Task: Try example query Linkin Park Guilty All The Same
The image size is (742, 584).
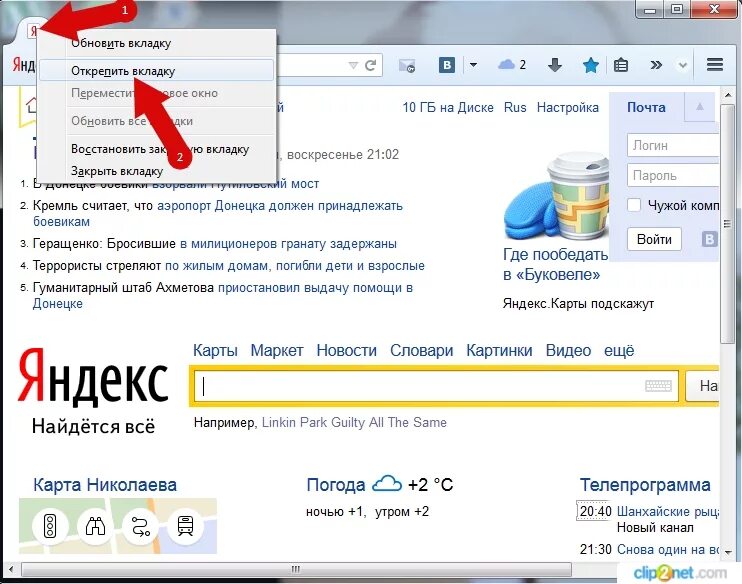Action: [x=354, y=422]
